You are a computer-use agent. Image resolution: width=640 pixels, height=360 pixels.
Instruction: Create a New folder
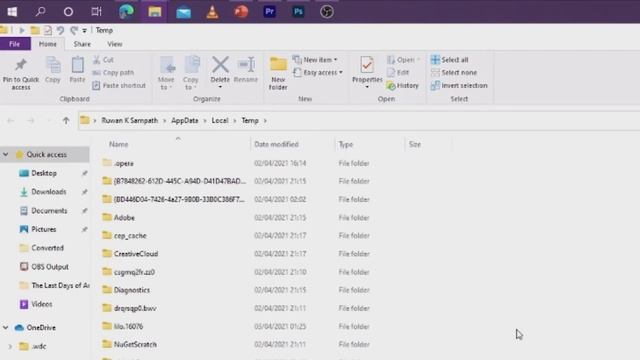(278, 73)
